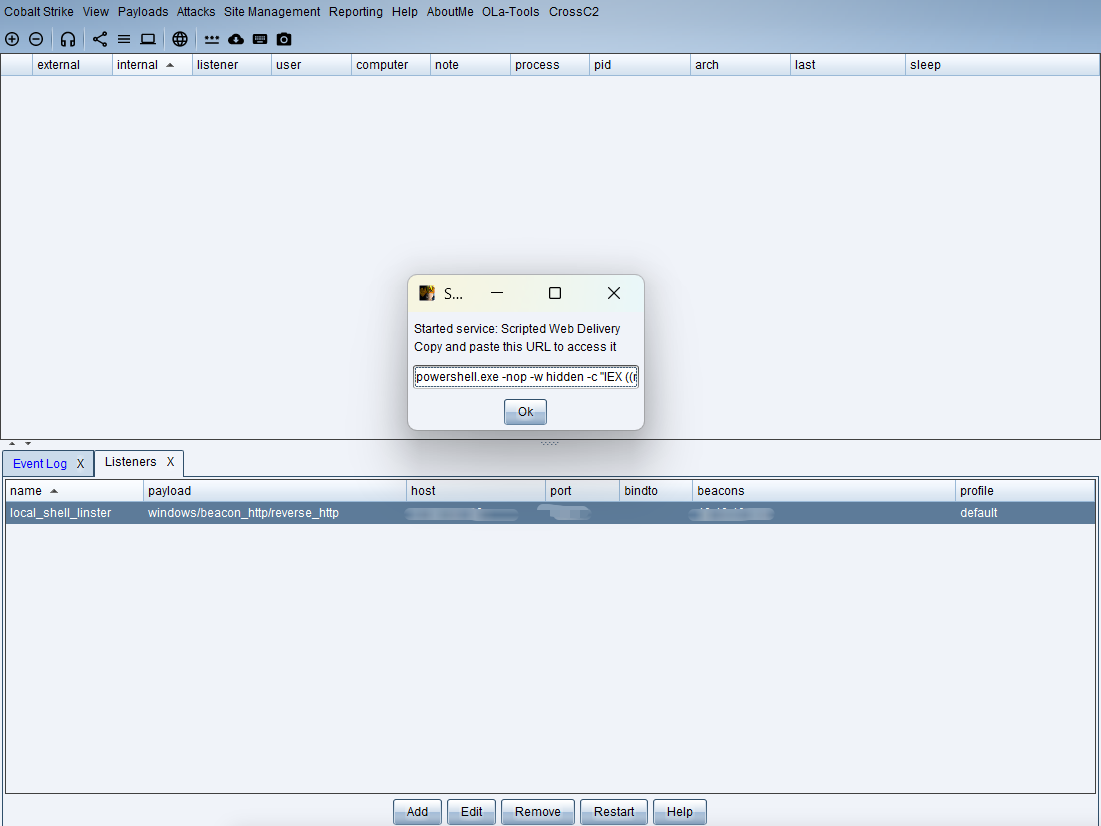Click the Restart listener button
The height and width of the screenshot is (826, 1101).
[614, 811]
